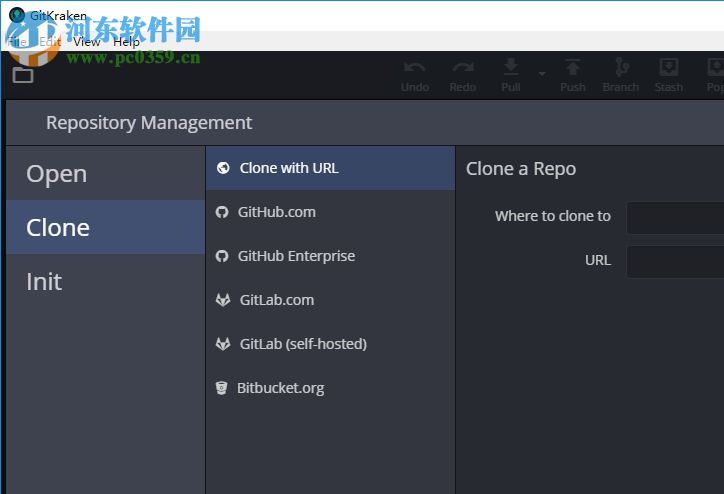
Task: Click the GitKraken app logo in title bar
Action: 17,15
